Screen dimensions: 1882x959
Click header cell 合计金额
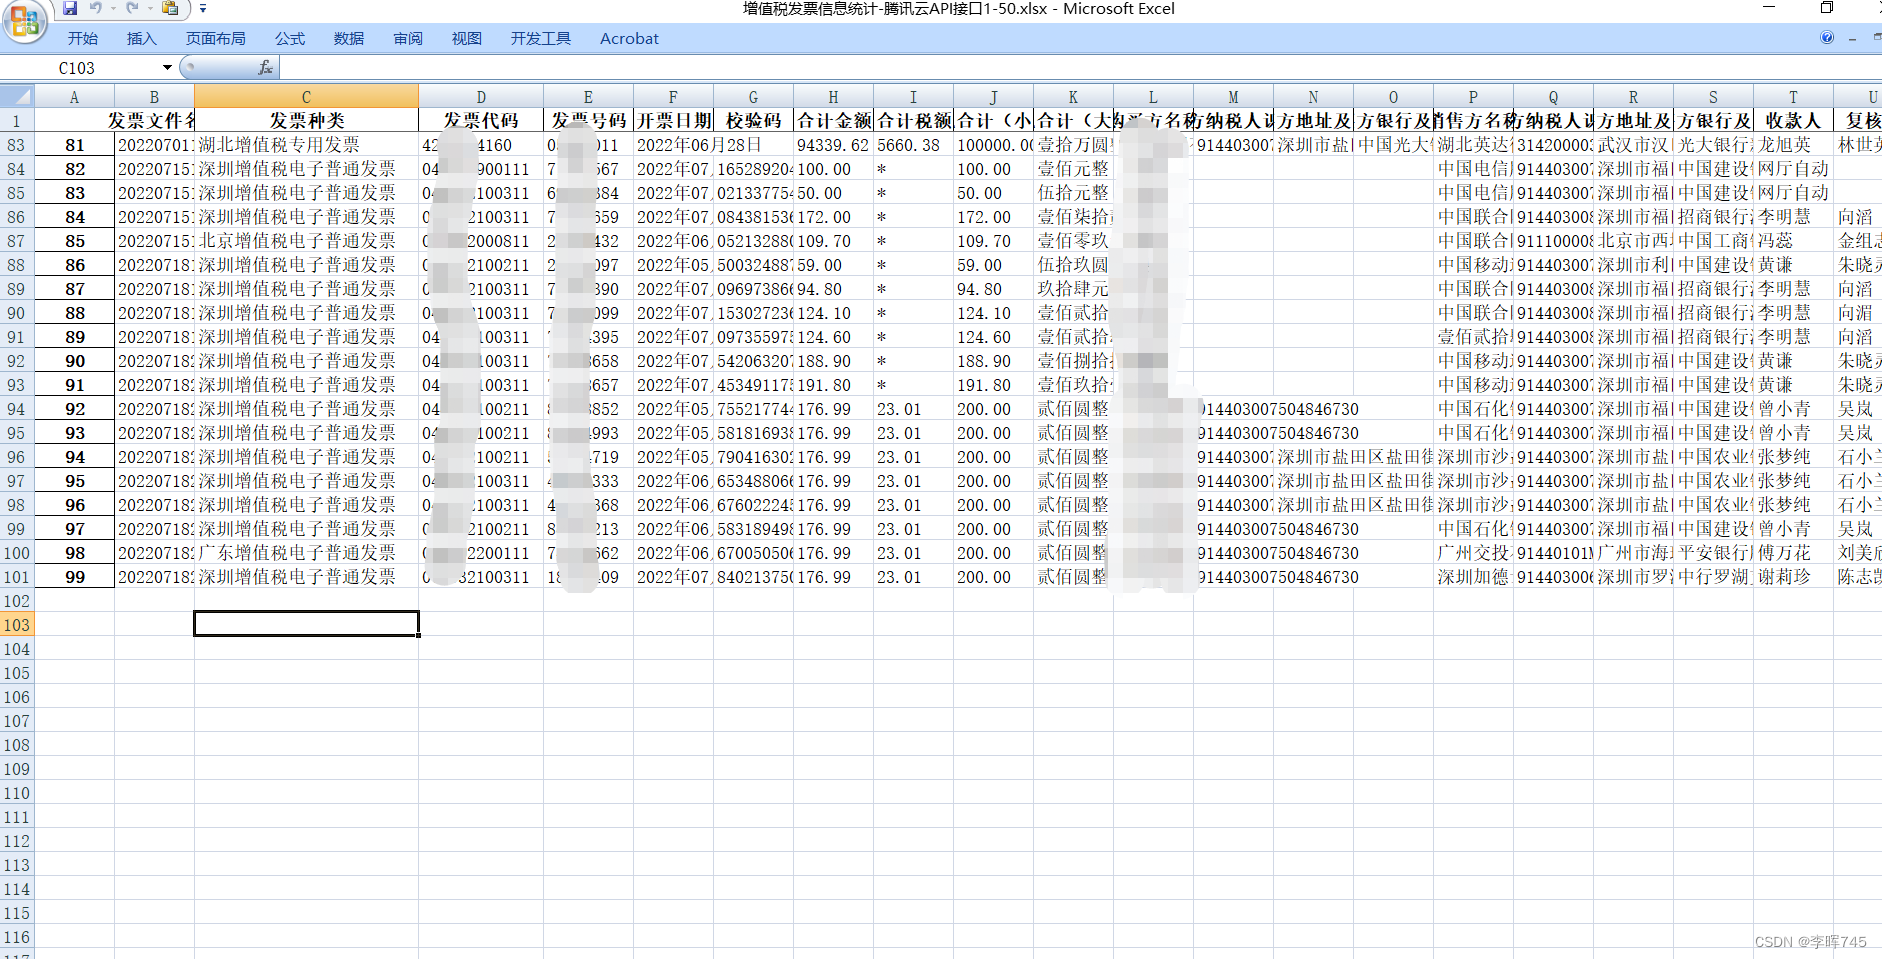tap(833, 121)
